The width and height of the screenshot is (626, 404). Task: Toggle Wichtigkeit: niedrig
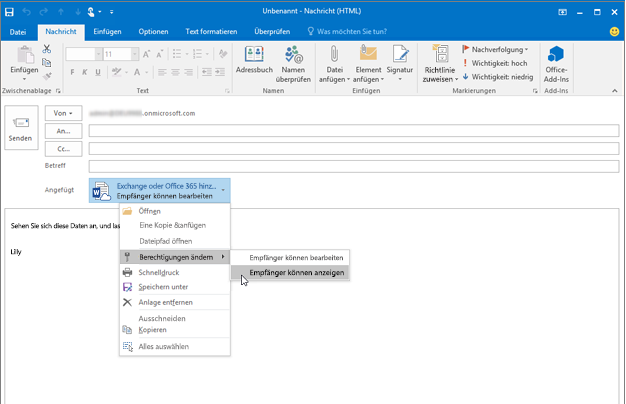501,76
